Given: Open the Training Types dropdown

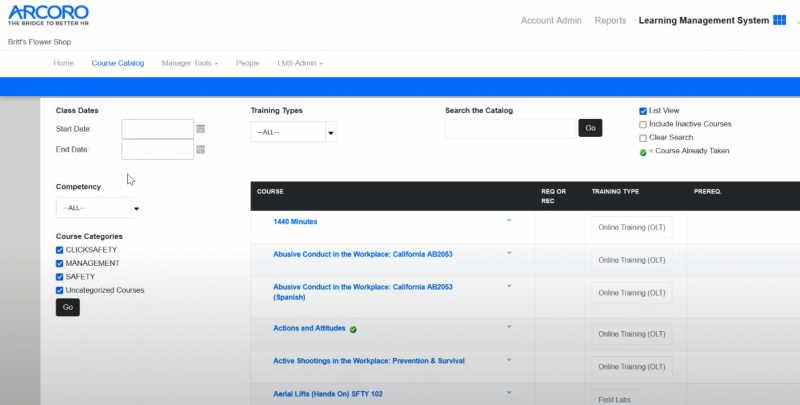Looking at the screenshot, I should (293, 132).
